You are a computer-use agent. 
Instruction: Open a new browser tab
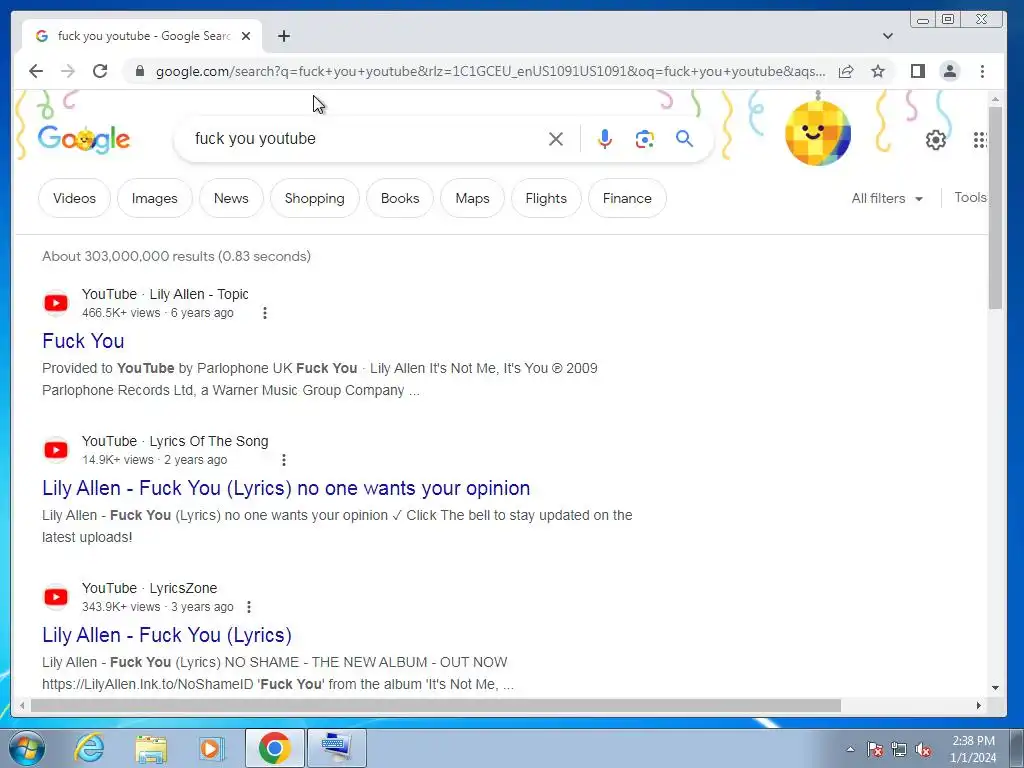point(283,36)
